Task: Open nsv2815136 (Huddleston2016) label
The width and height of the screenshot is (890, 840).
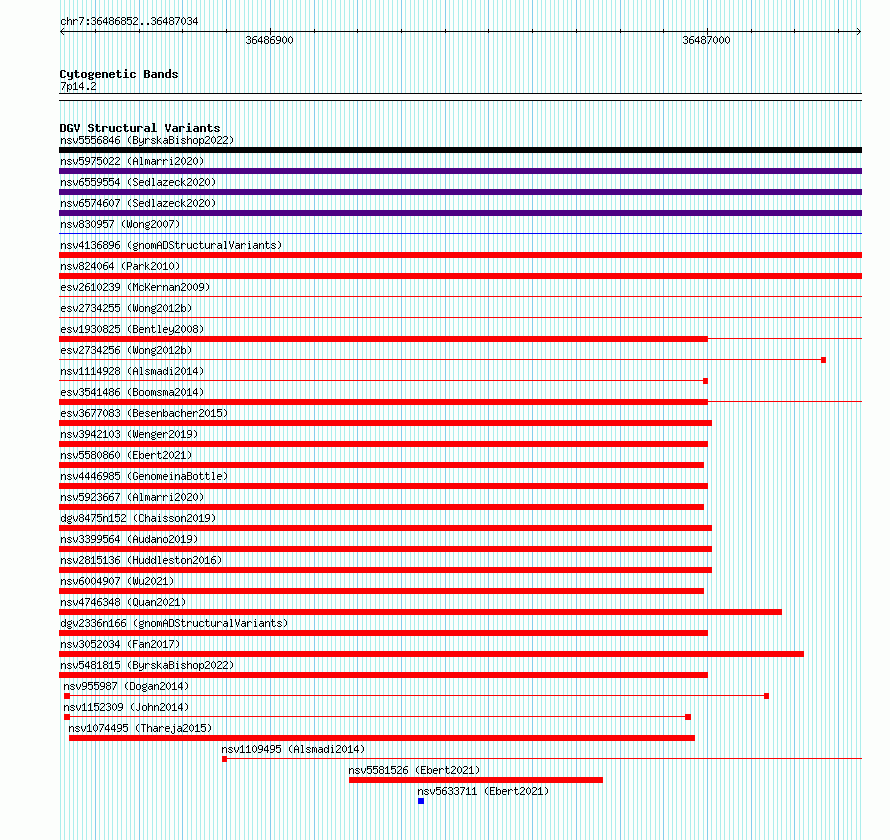Action: tap(141, 560)
